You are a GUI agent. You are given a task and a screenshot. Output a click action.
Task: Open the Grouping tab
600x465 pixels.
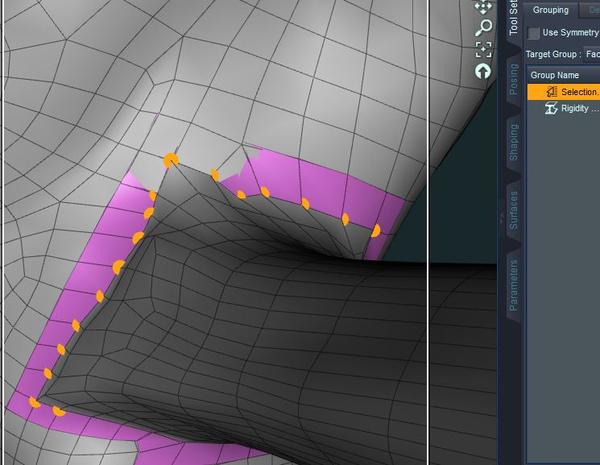[x=551, y=10]
